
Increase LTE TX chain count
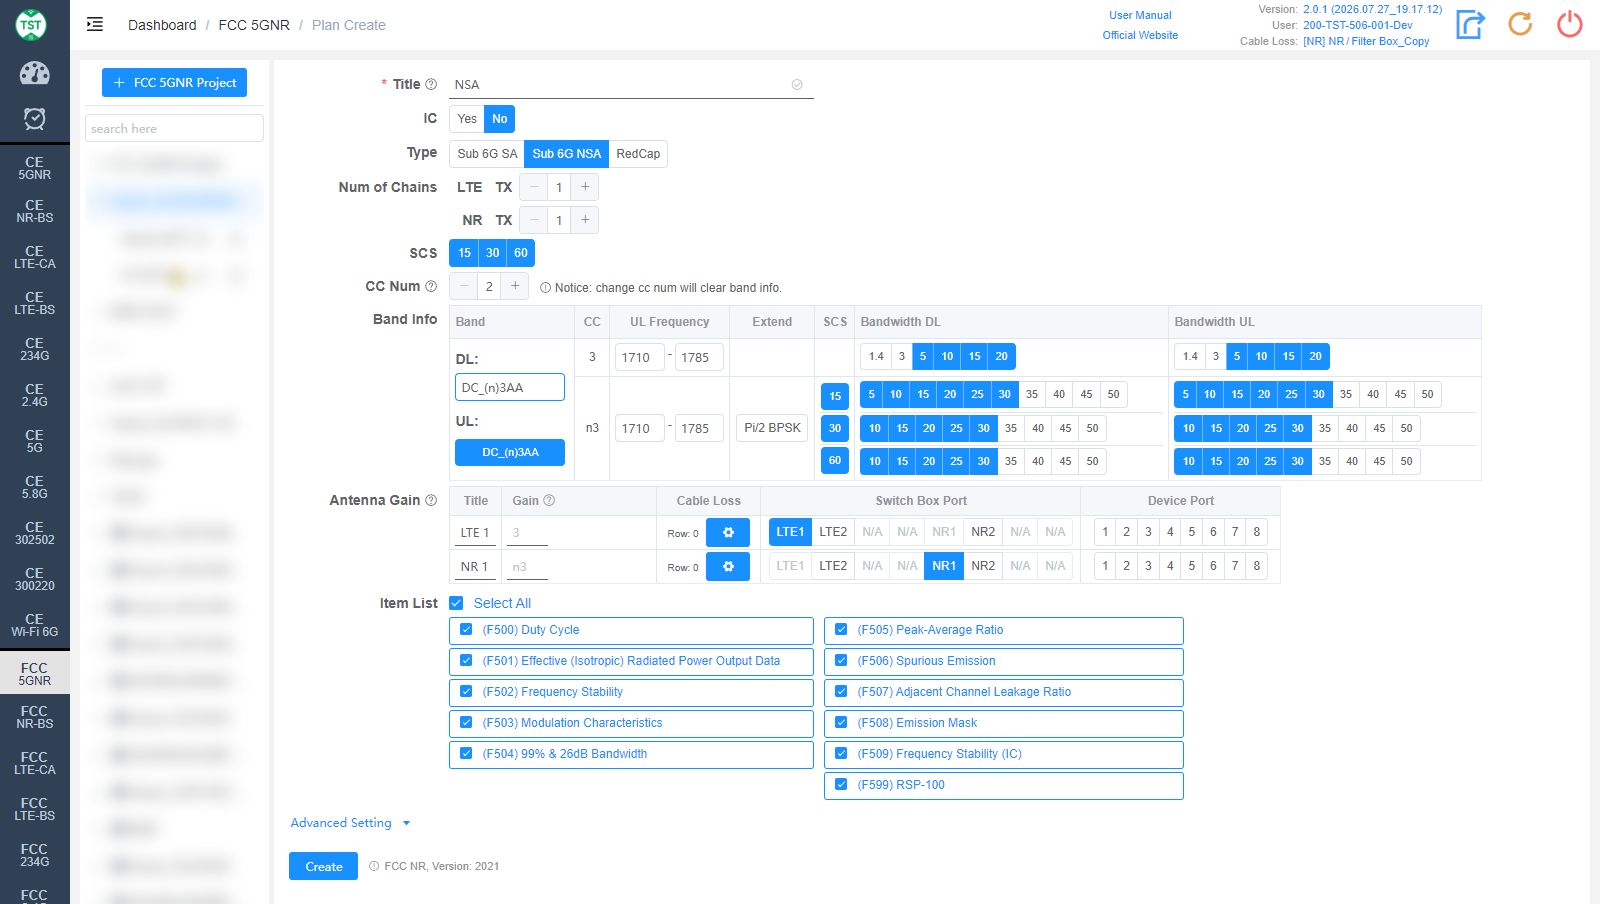point(585,187)
